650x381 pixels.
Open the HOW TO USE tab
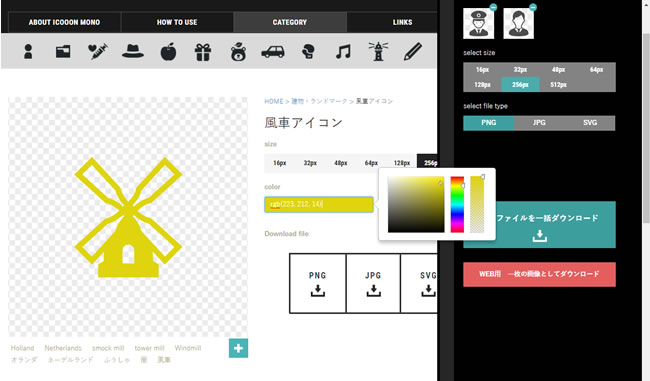click(177, 22)
